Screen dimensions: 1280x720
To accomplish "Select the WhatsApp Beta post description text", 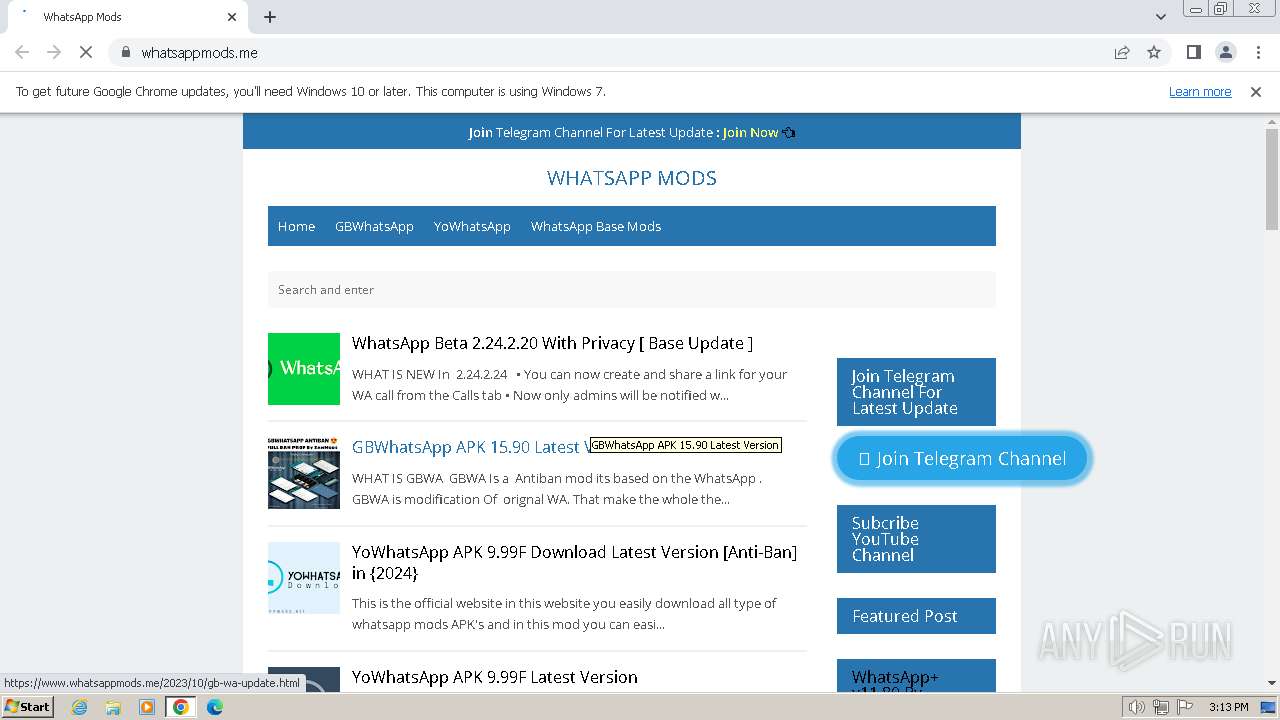I will click(570, 385).
